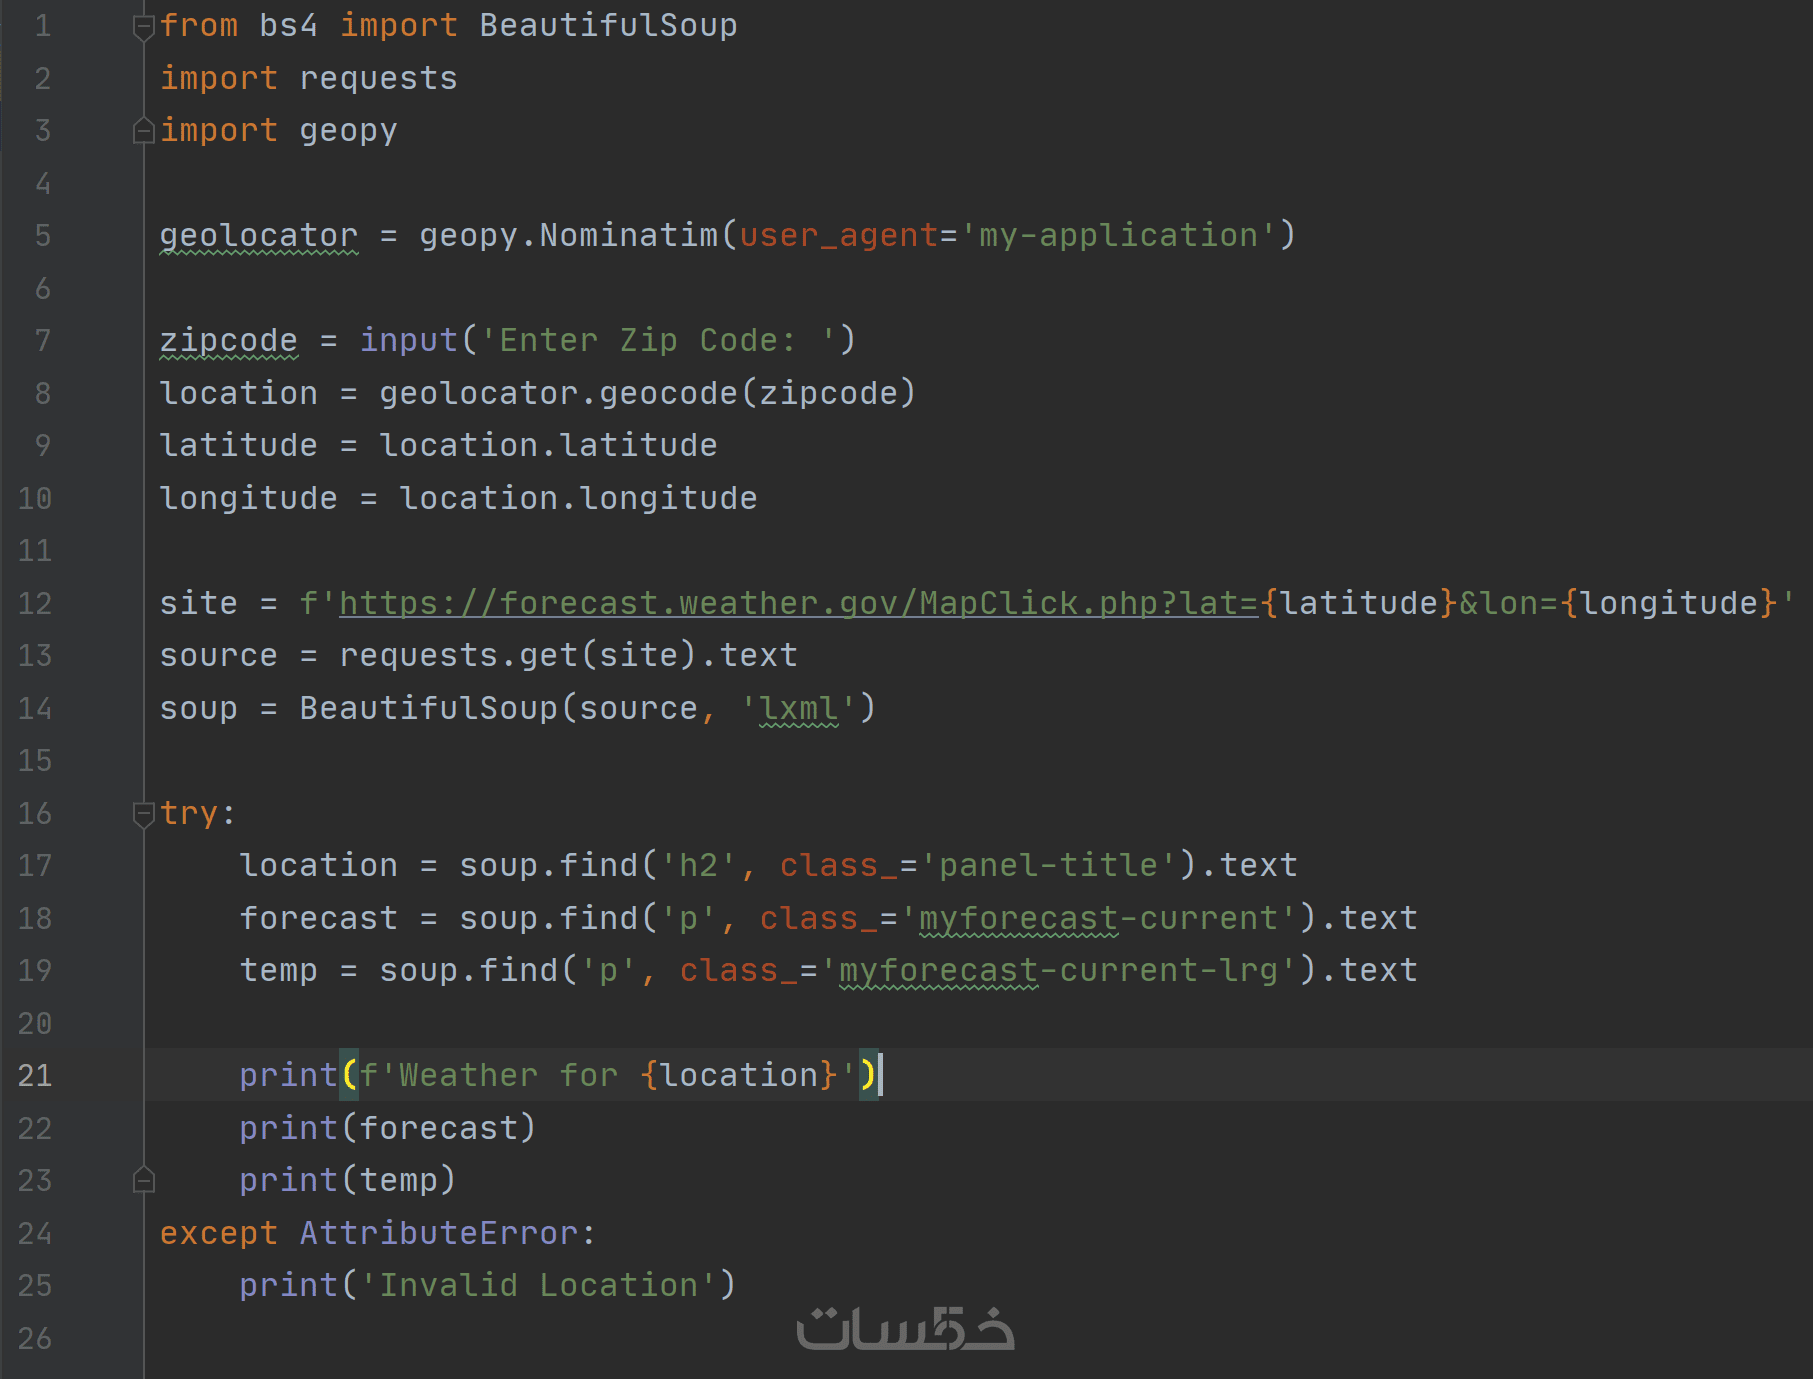Click the 'longitude' variable at start of line 10
Viewport: 1813px width, 1379px height.
point(249,498)
